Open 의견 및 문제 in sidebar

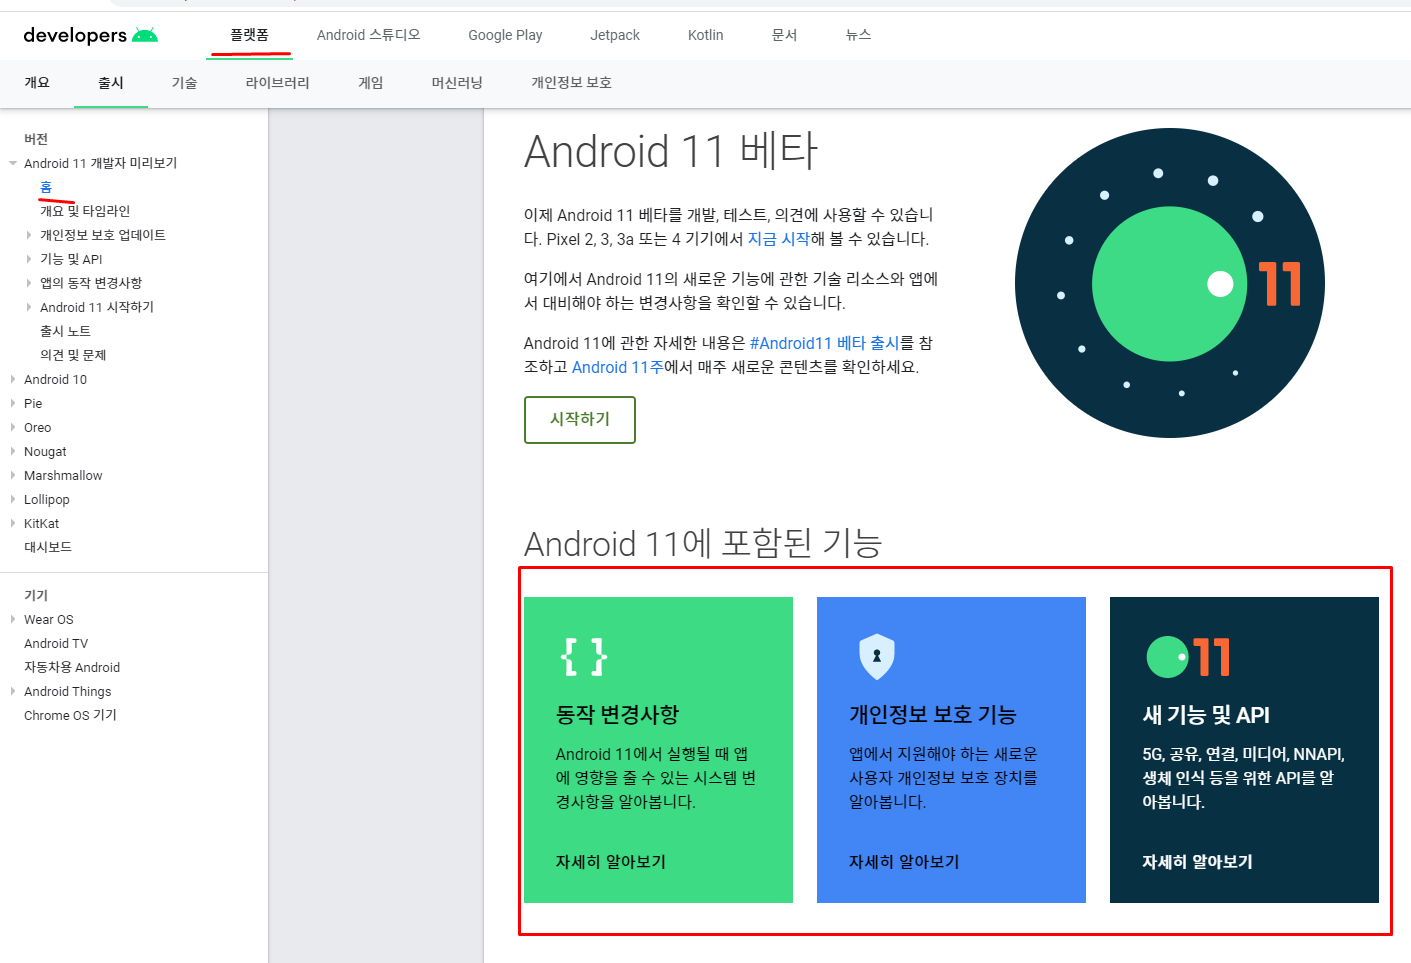pos(73,355)
